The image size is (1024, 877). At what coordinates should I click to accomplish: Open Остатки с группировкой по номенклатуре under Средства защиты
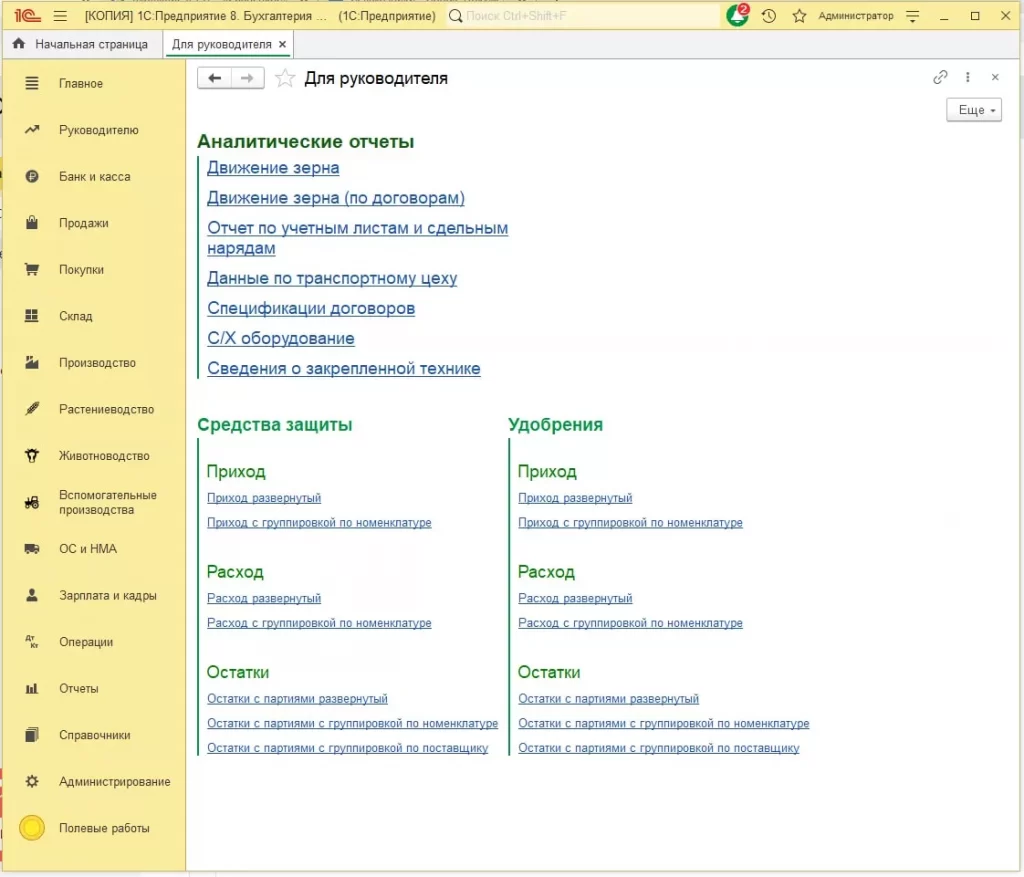pyautogui.click(x=353, y=724)
